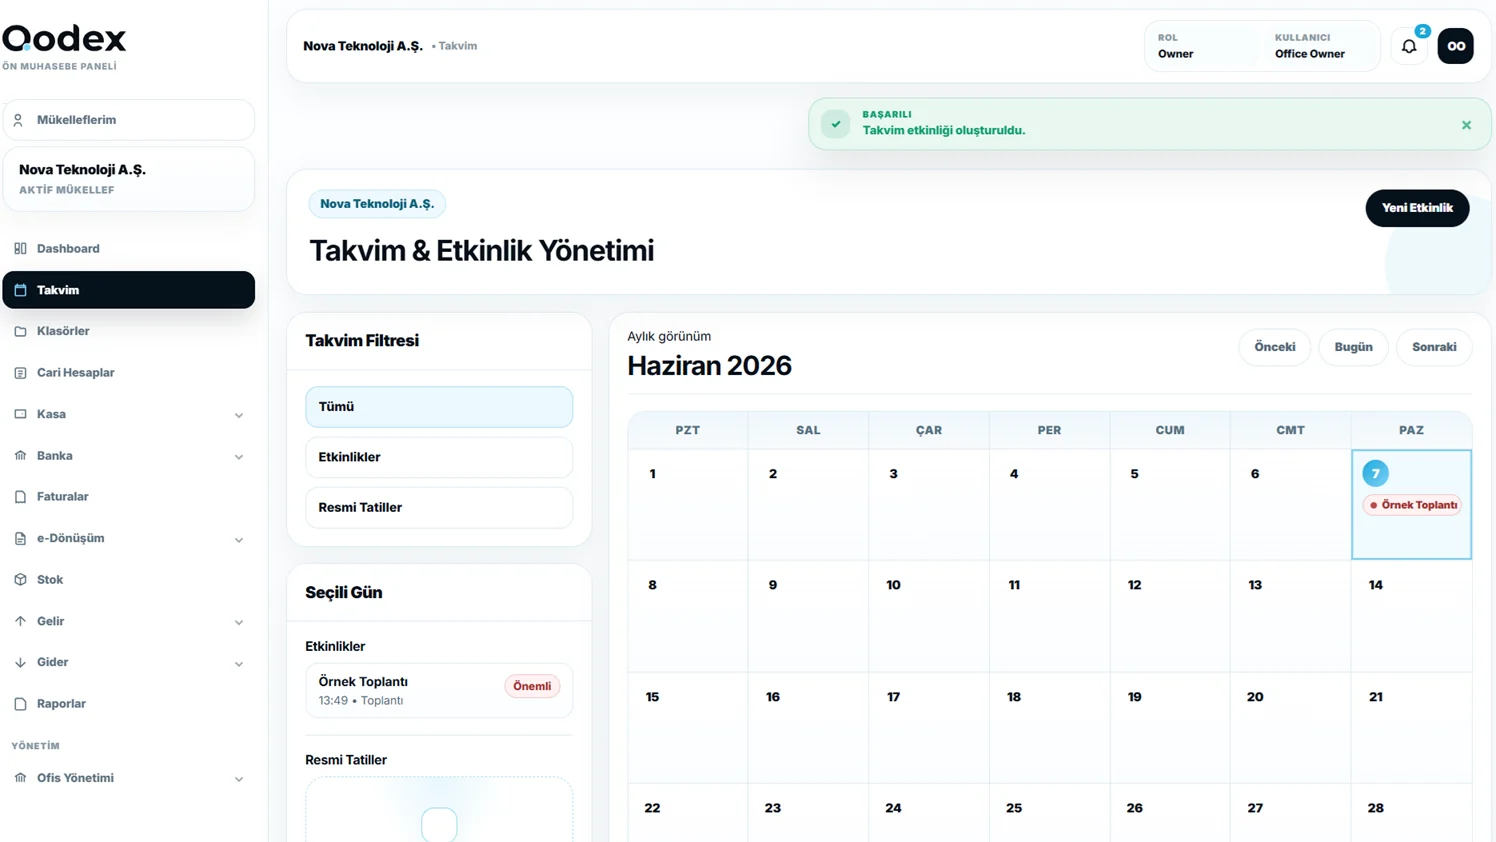
Task: Select June 1 in the calendar
Action: [x=688, y=504]
